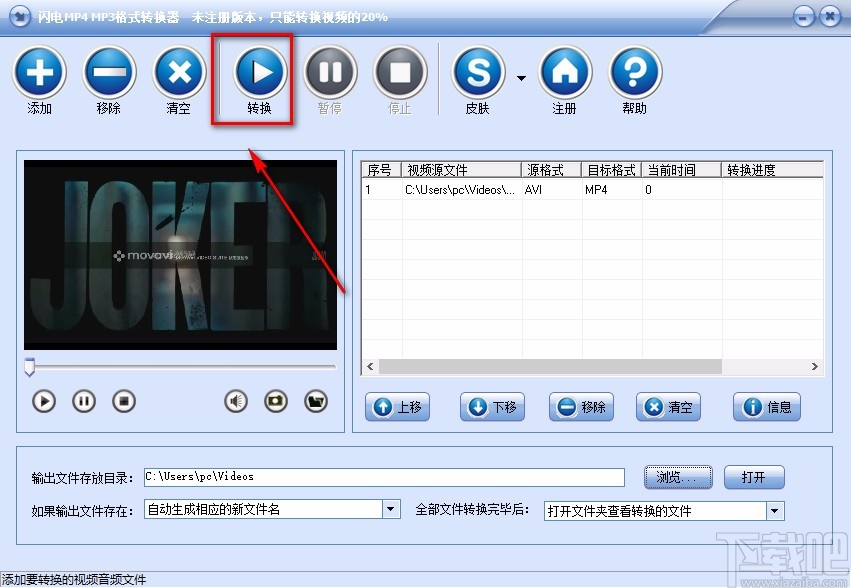The height and width of the screenshot is (588, 851).
Task: Expand the dropdown arrow next to 皮肤
Action: tap(521, 76)
